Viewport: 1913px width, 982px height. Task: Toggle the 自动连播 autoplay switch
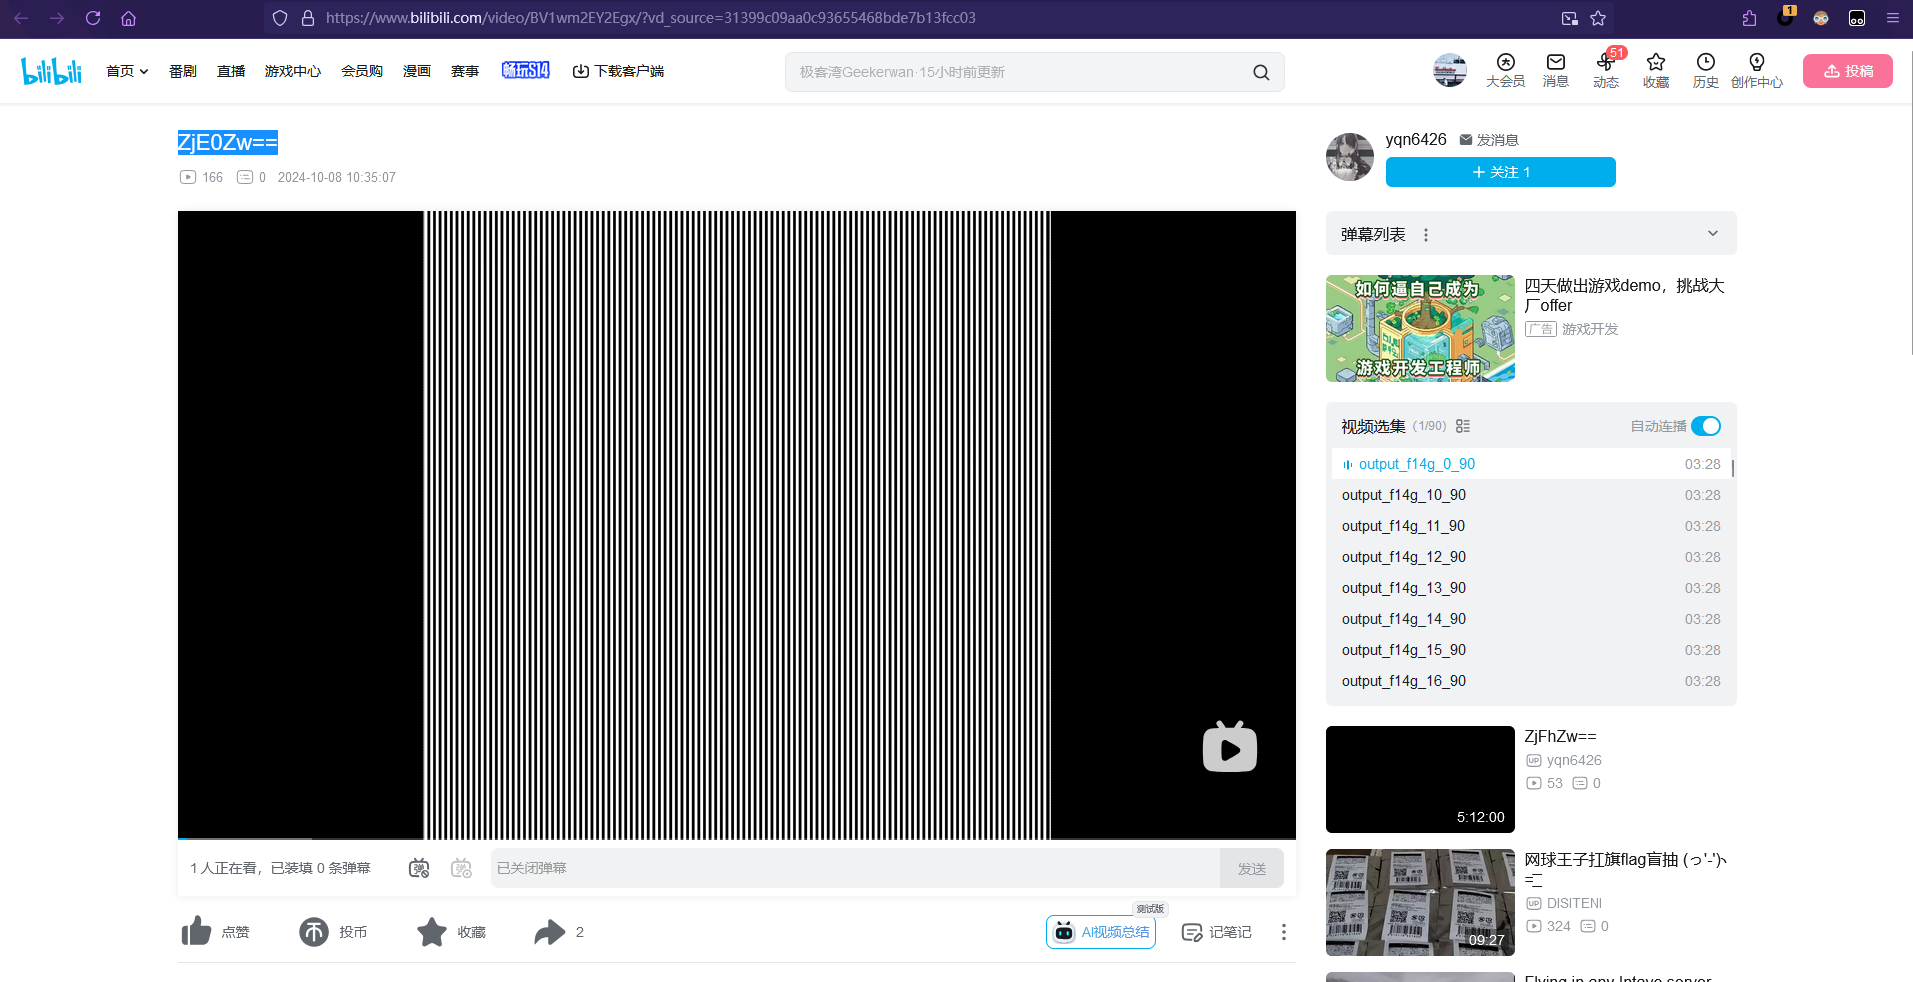click(1706, 426)
